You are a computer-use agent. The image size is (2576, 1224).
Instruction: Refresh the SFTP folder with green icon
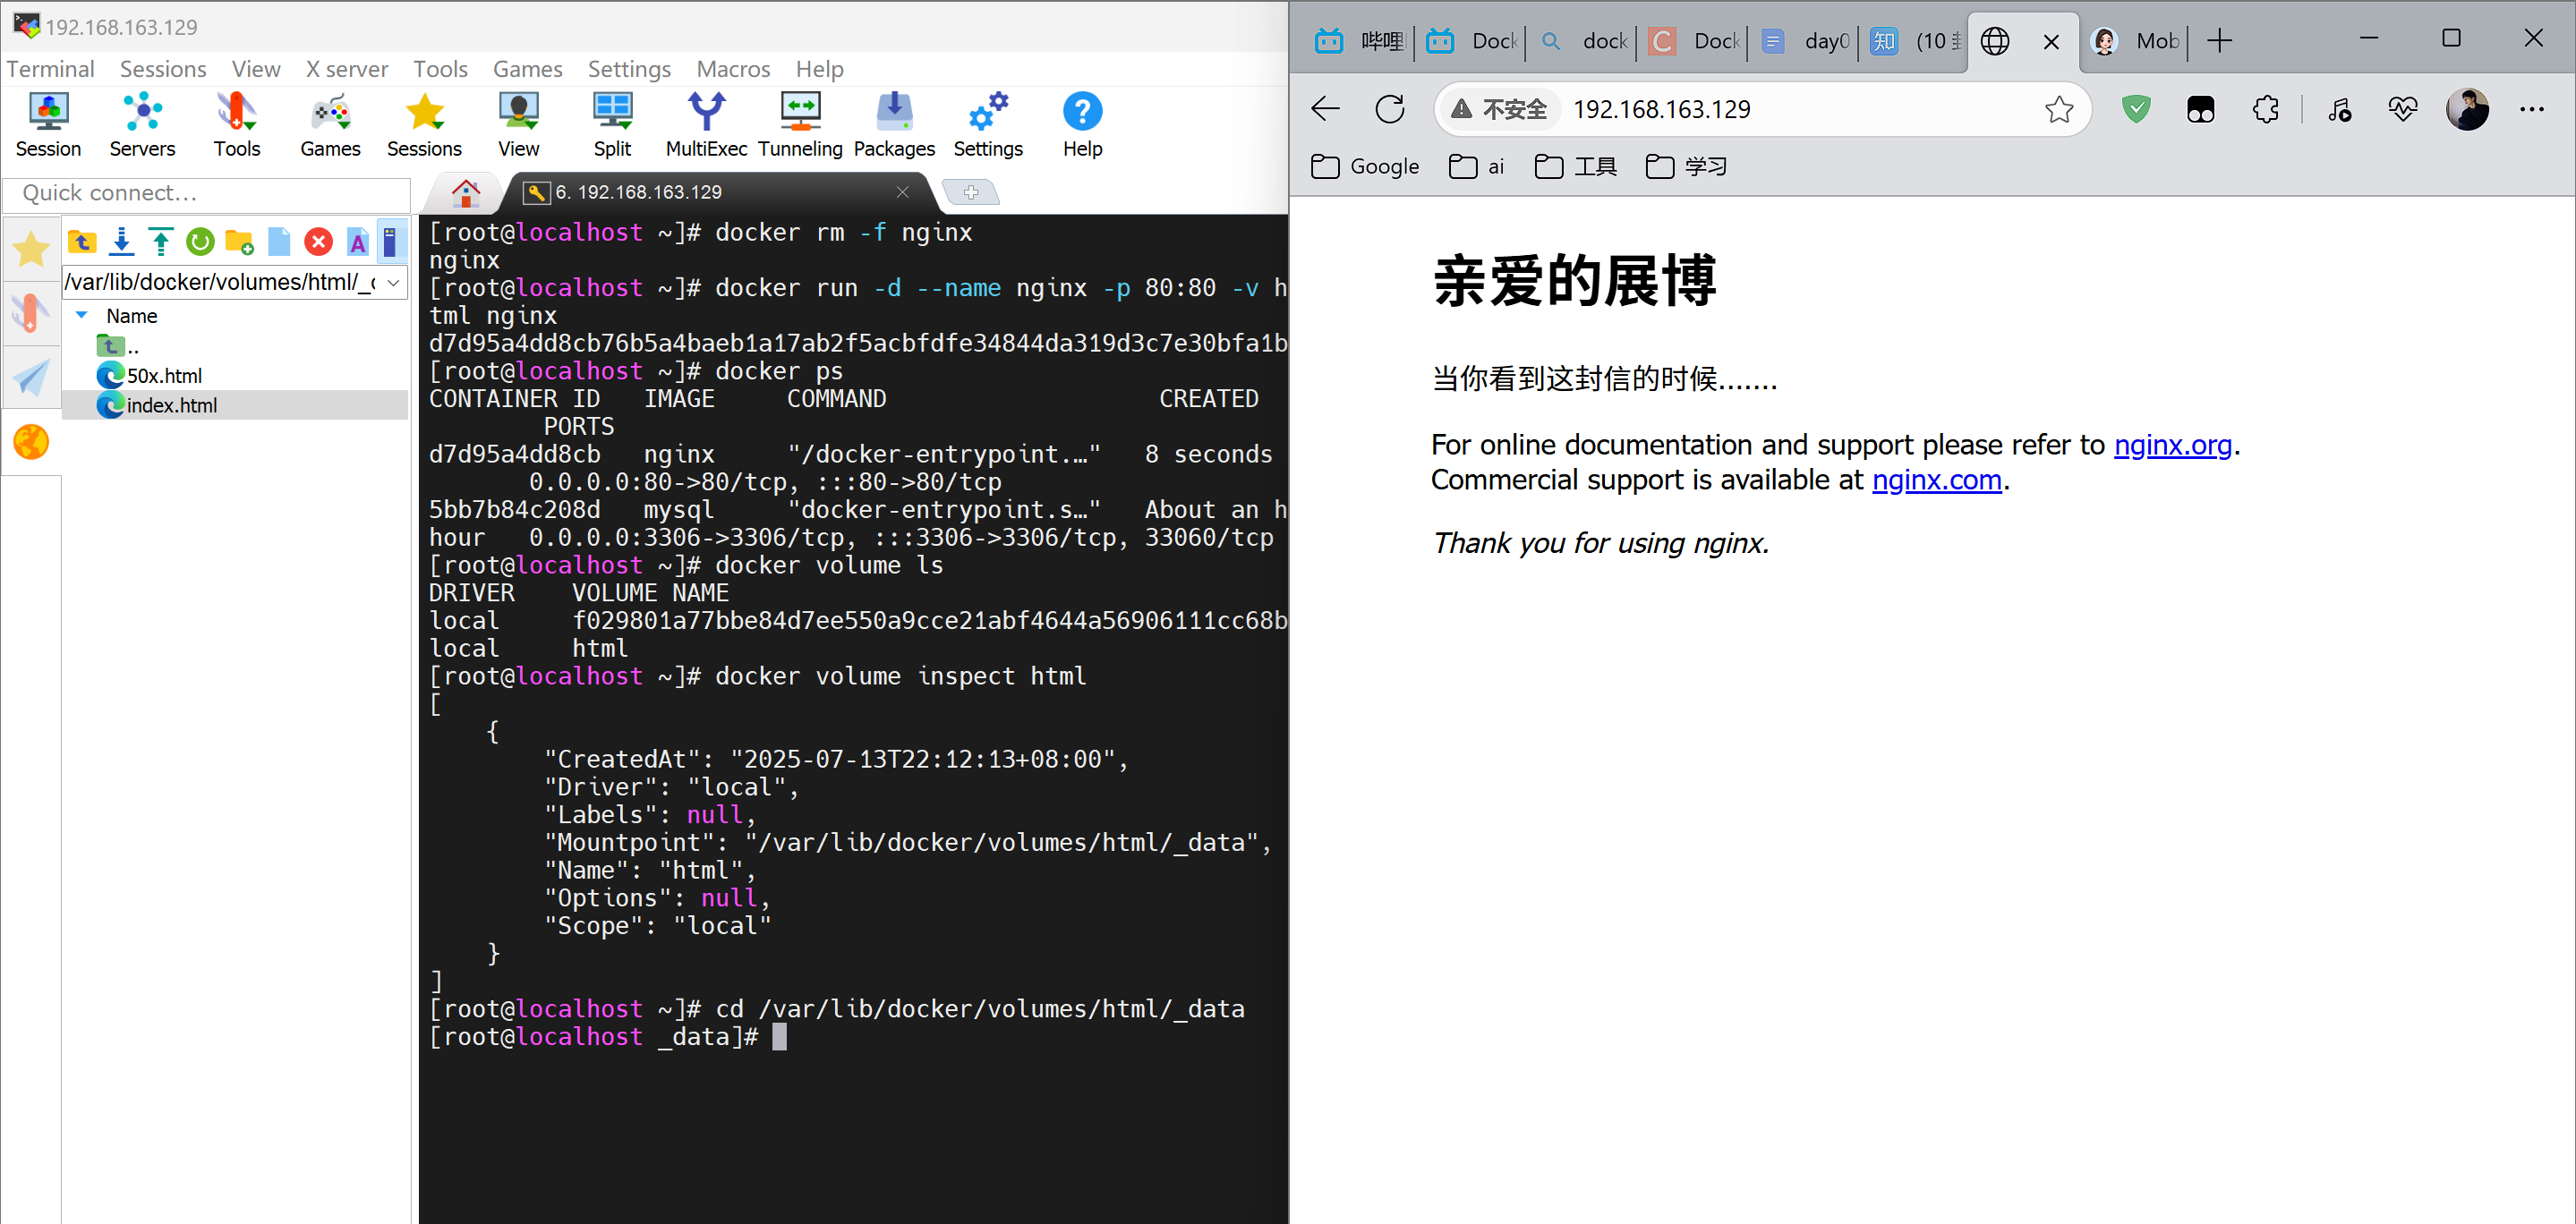click(x=200, y=242)
